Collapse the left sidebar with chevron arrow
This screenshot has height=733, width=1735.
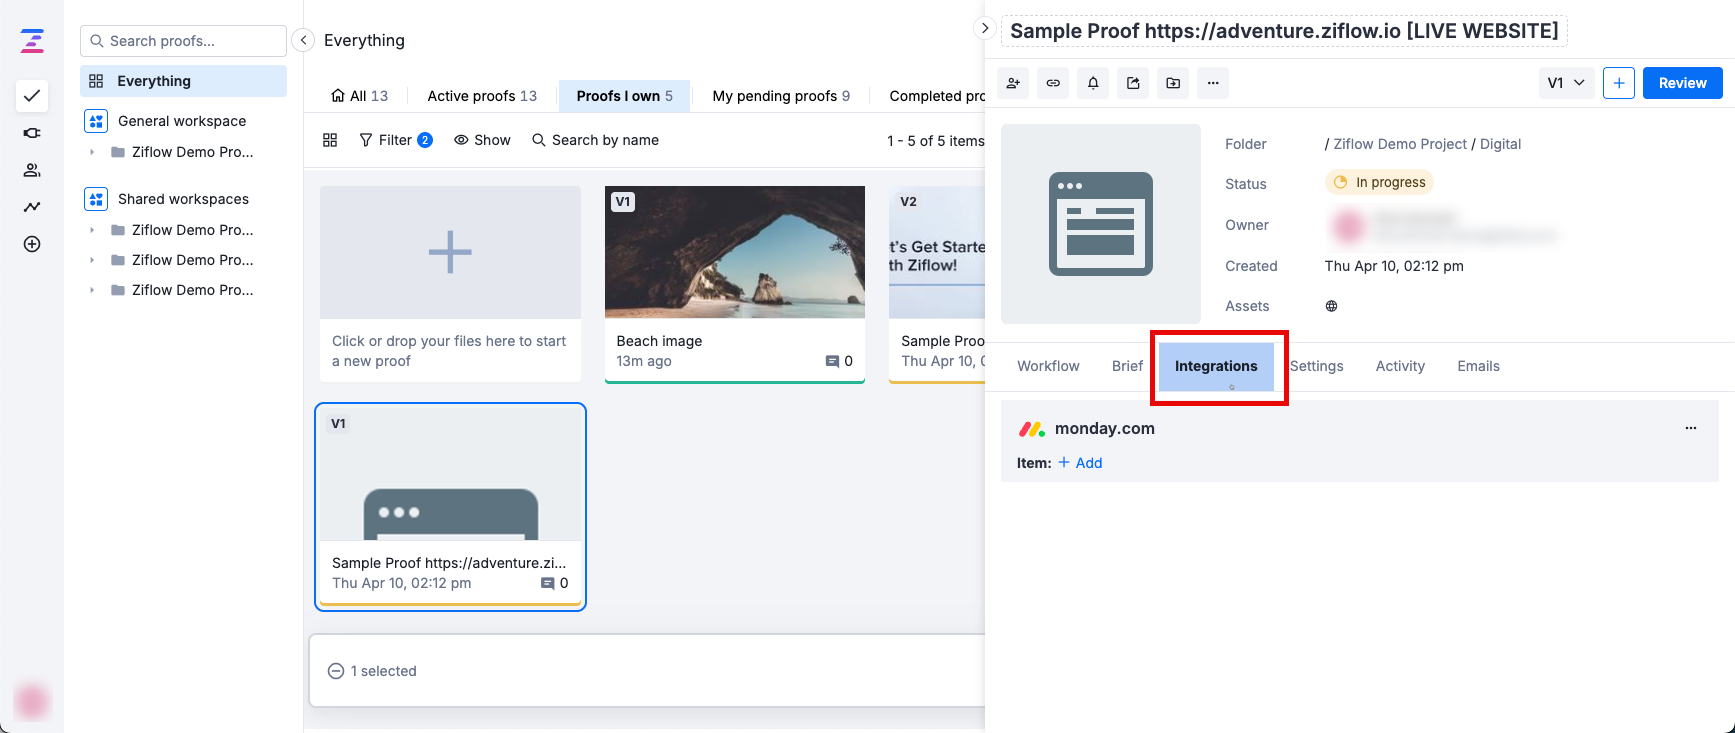pyautogui.click(x=303, y=40)
